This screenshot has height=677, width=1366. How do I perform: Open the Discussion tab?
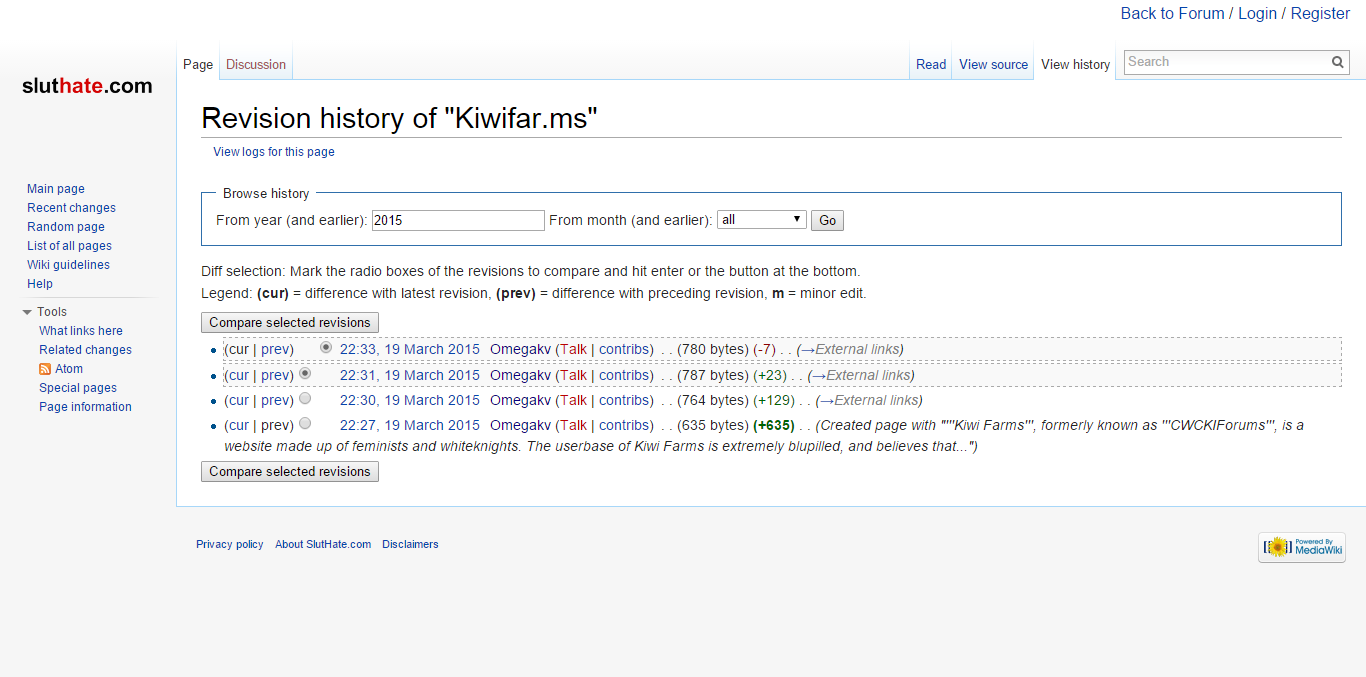[256, 64]
